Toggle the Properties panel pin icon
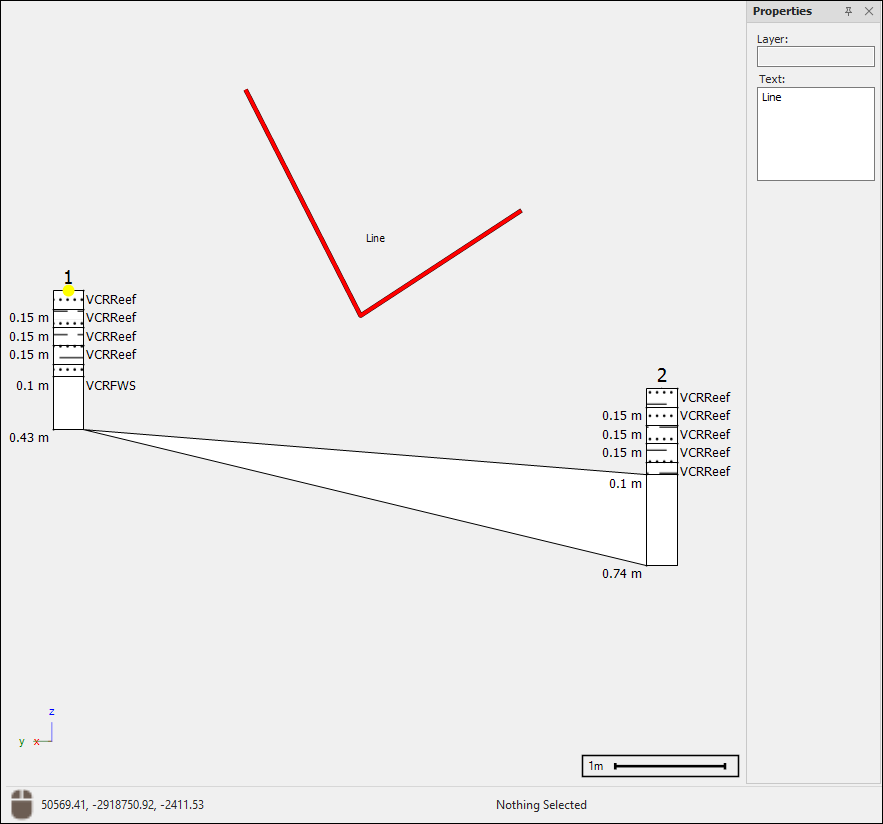Image resolution: width=883 pixels, height=824 pixels. click(849, 11)
